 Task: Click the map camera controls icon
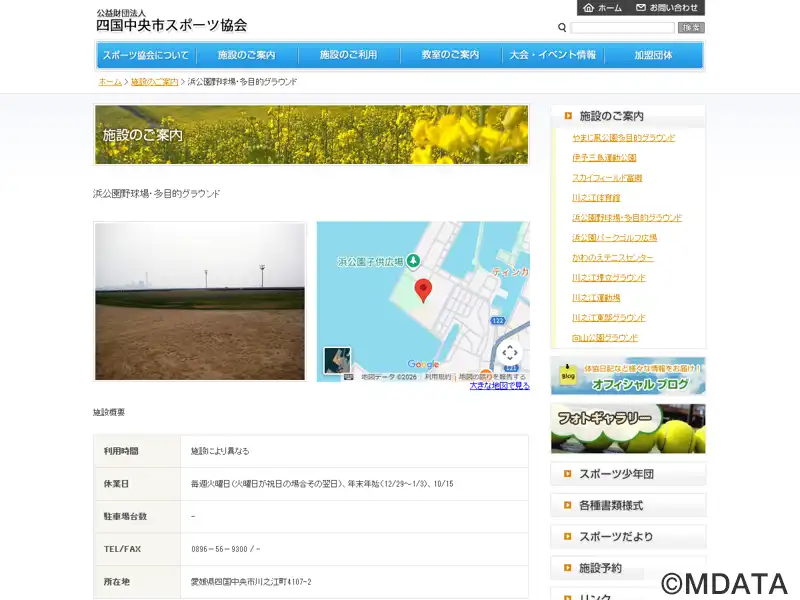pyautogui.click(x=510, y=353)
